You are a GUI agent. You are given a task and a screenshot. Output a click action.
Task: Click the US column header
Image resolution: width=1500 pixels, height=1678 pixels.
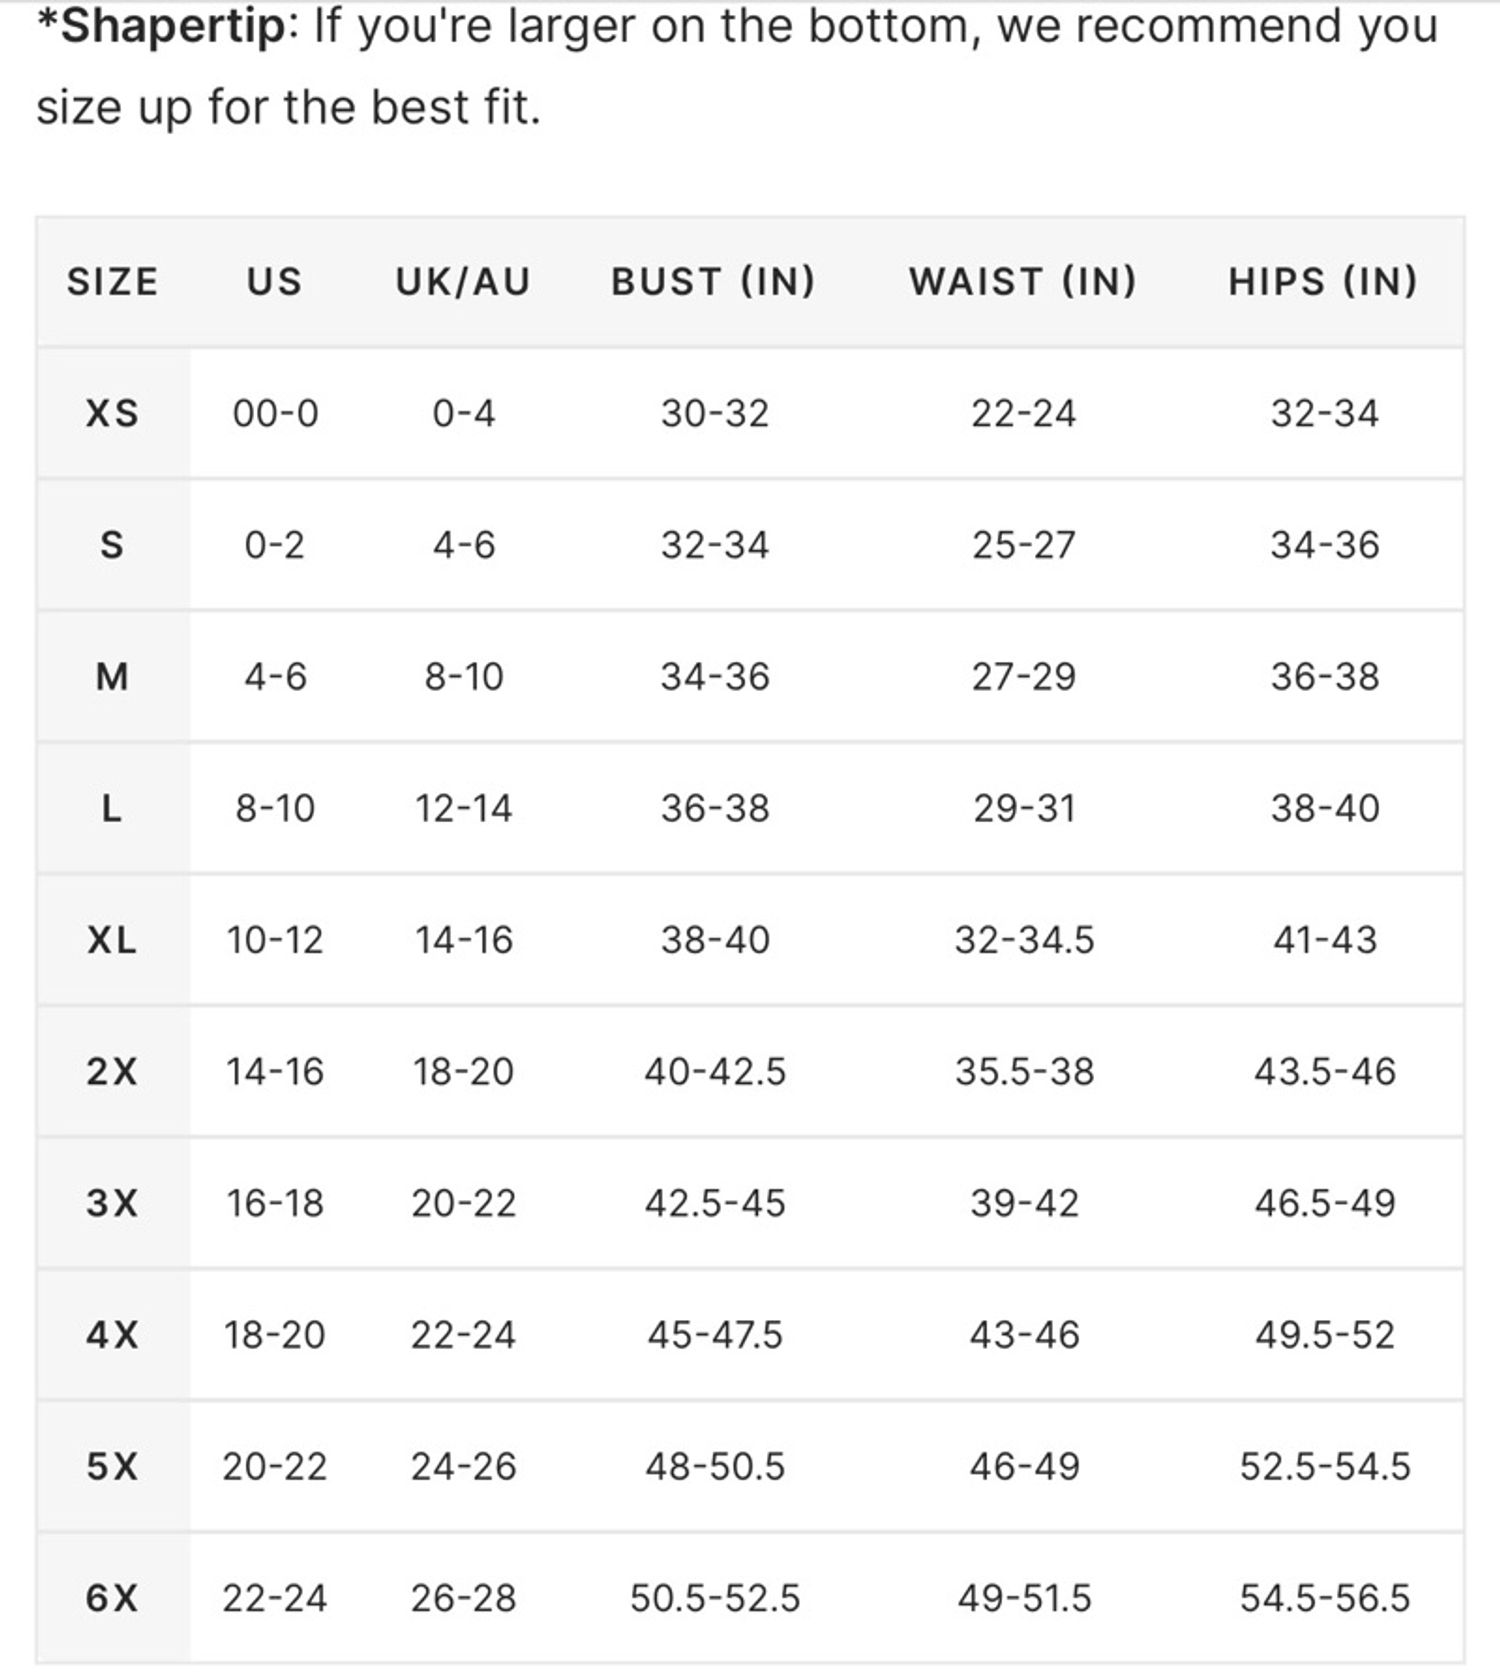click(x=274, y=282)
